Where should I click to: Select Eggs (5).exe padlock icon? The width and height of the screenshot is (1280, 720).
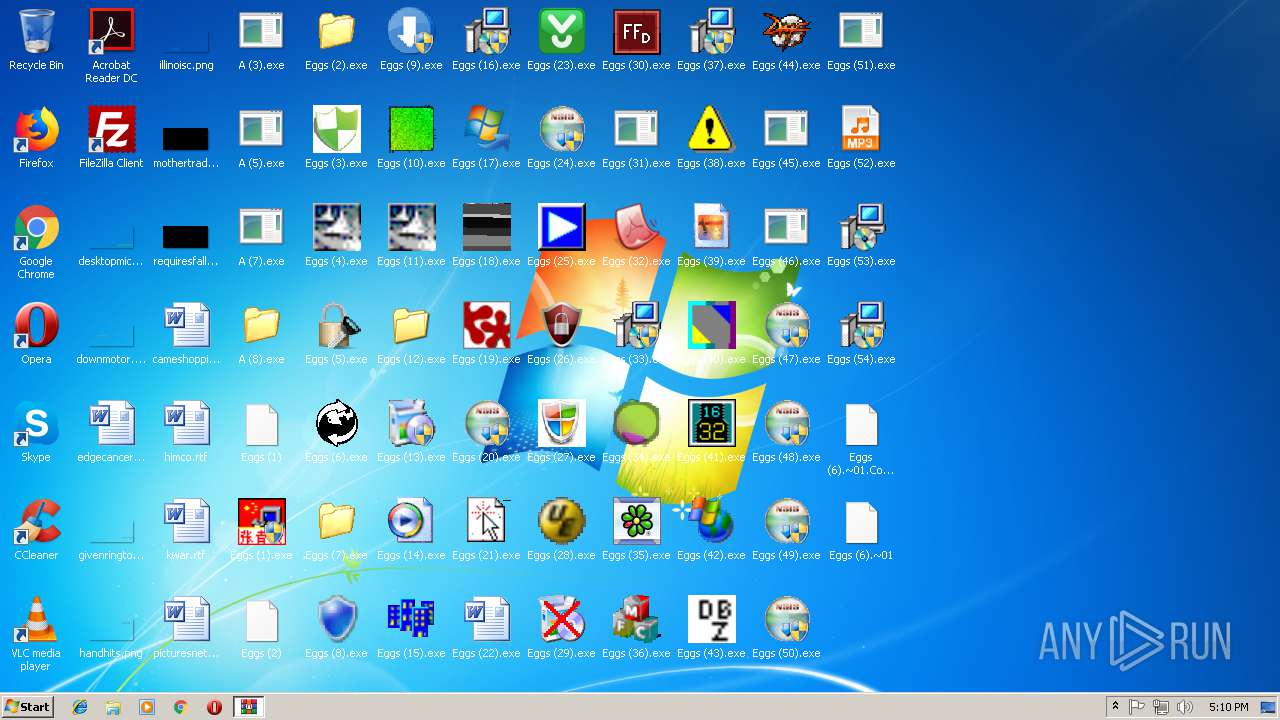coord(336,334)
